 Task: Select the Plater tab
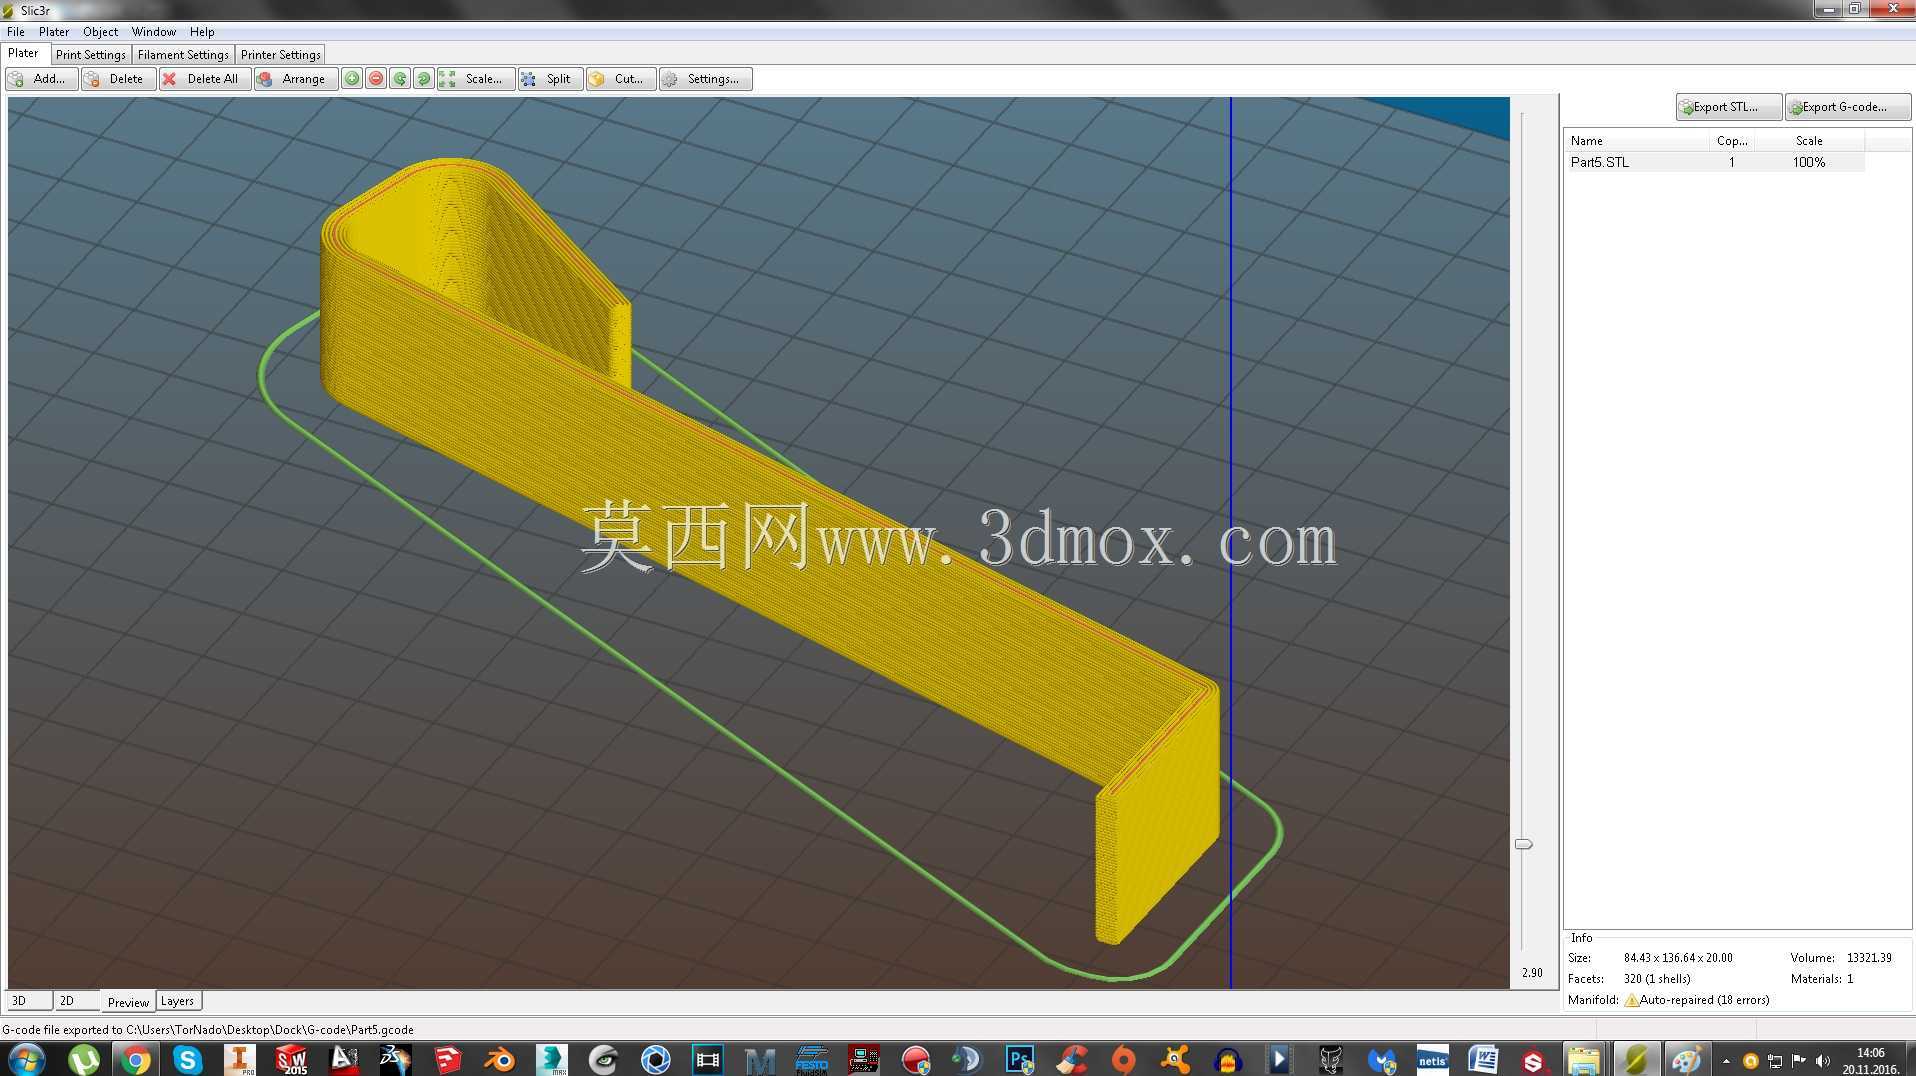click(x=24, y=54)
